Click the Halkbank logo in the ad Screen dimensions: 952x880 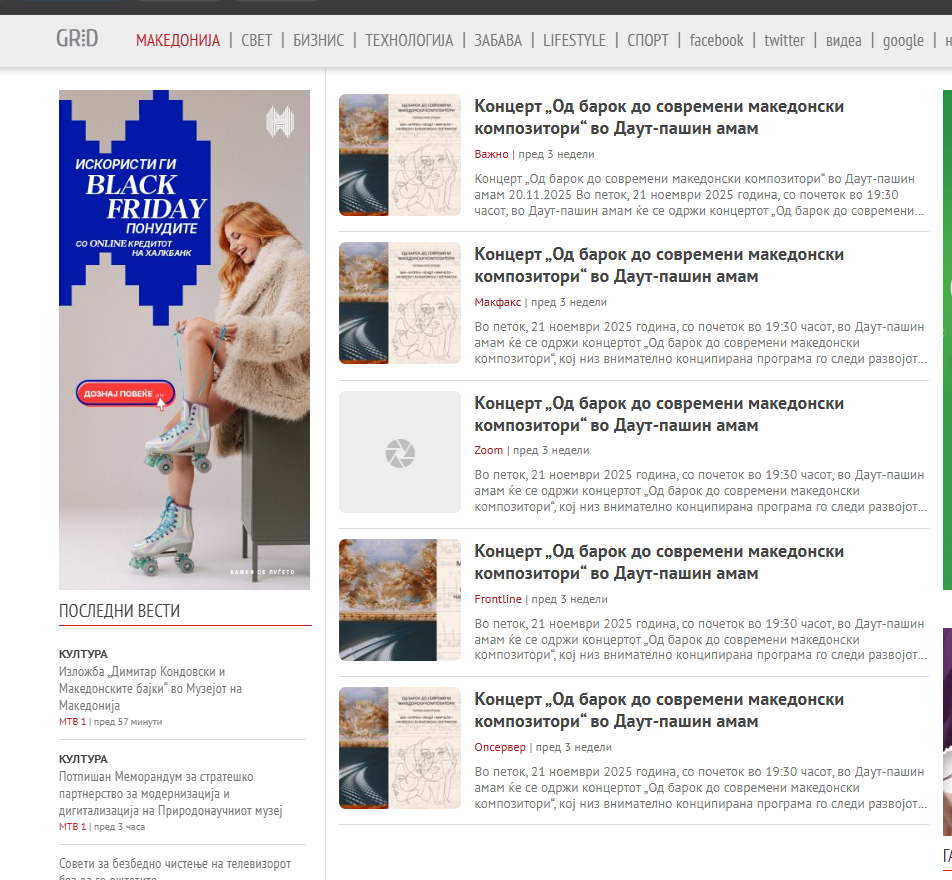[280, 123]
